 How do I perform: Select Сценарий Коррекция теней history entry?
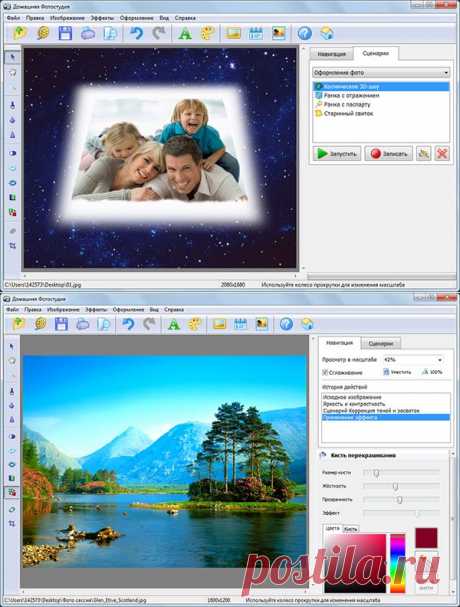[x=386, y=410]
